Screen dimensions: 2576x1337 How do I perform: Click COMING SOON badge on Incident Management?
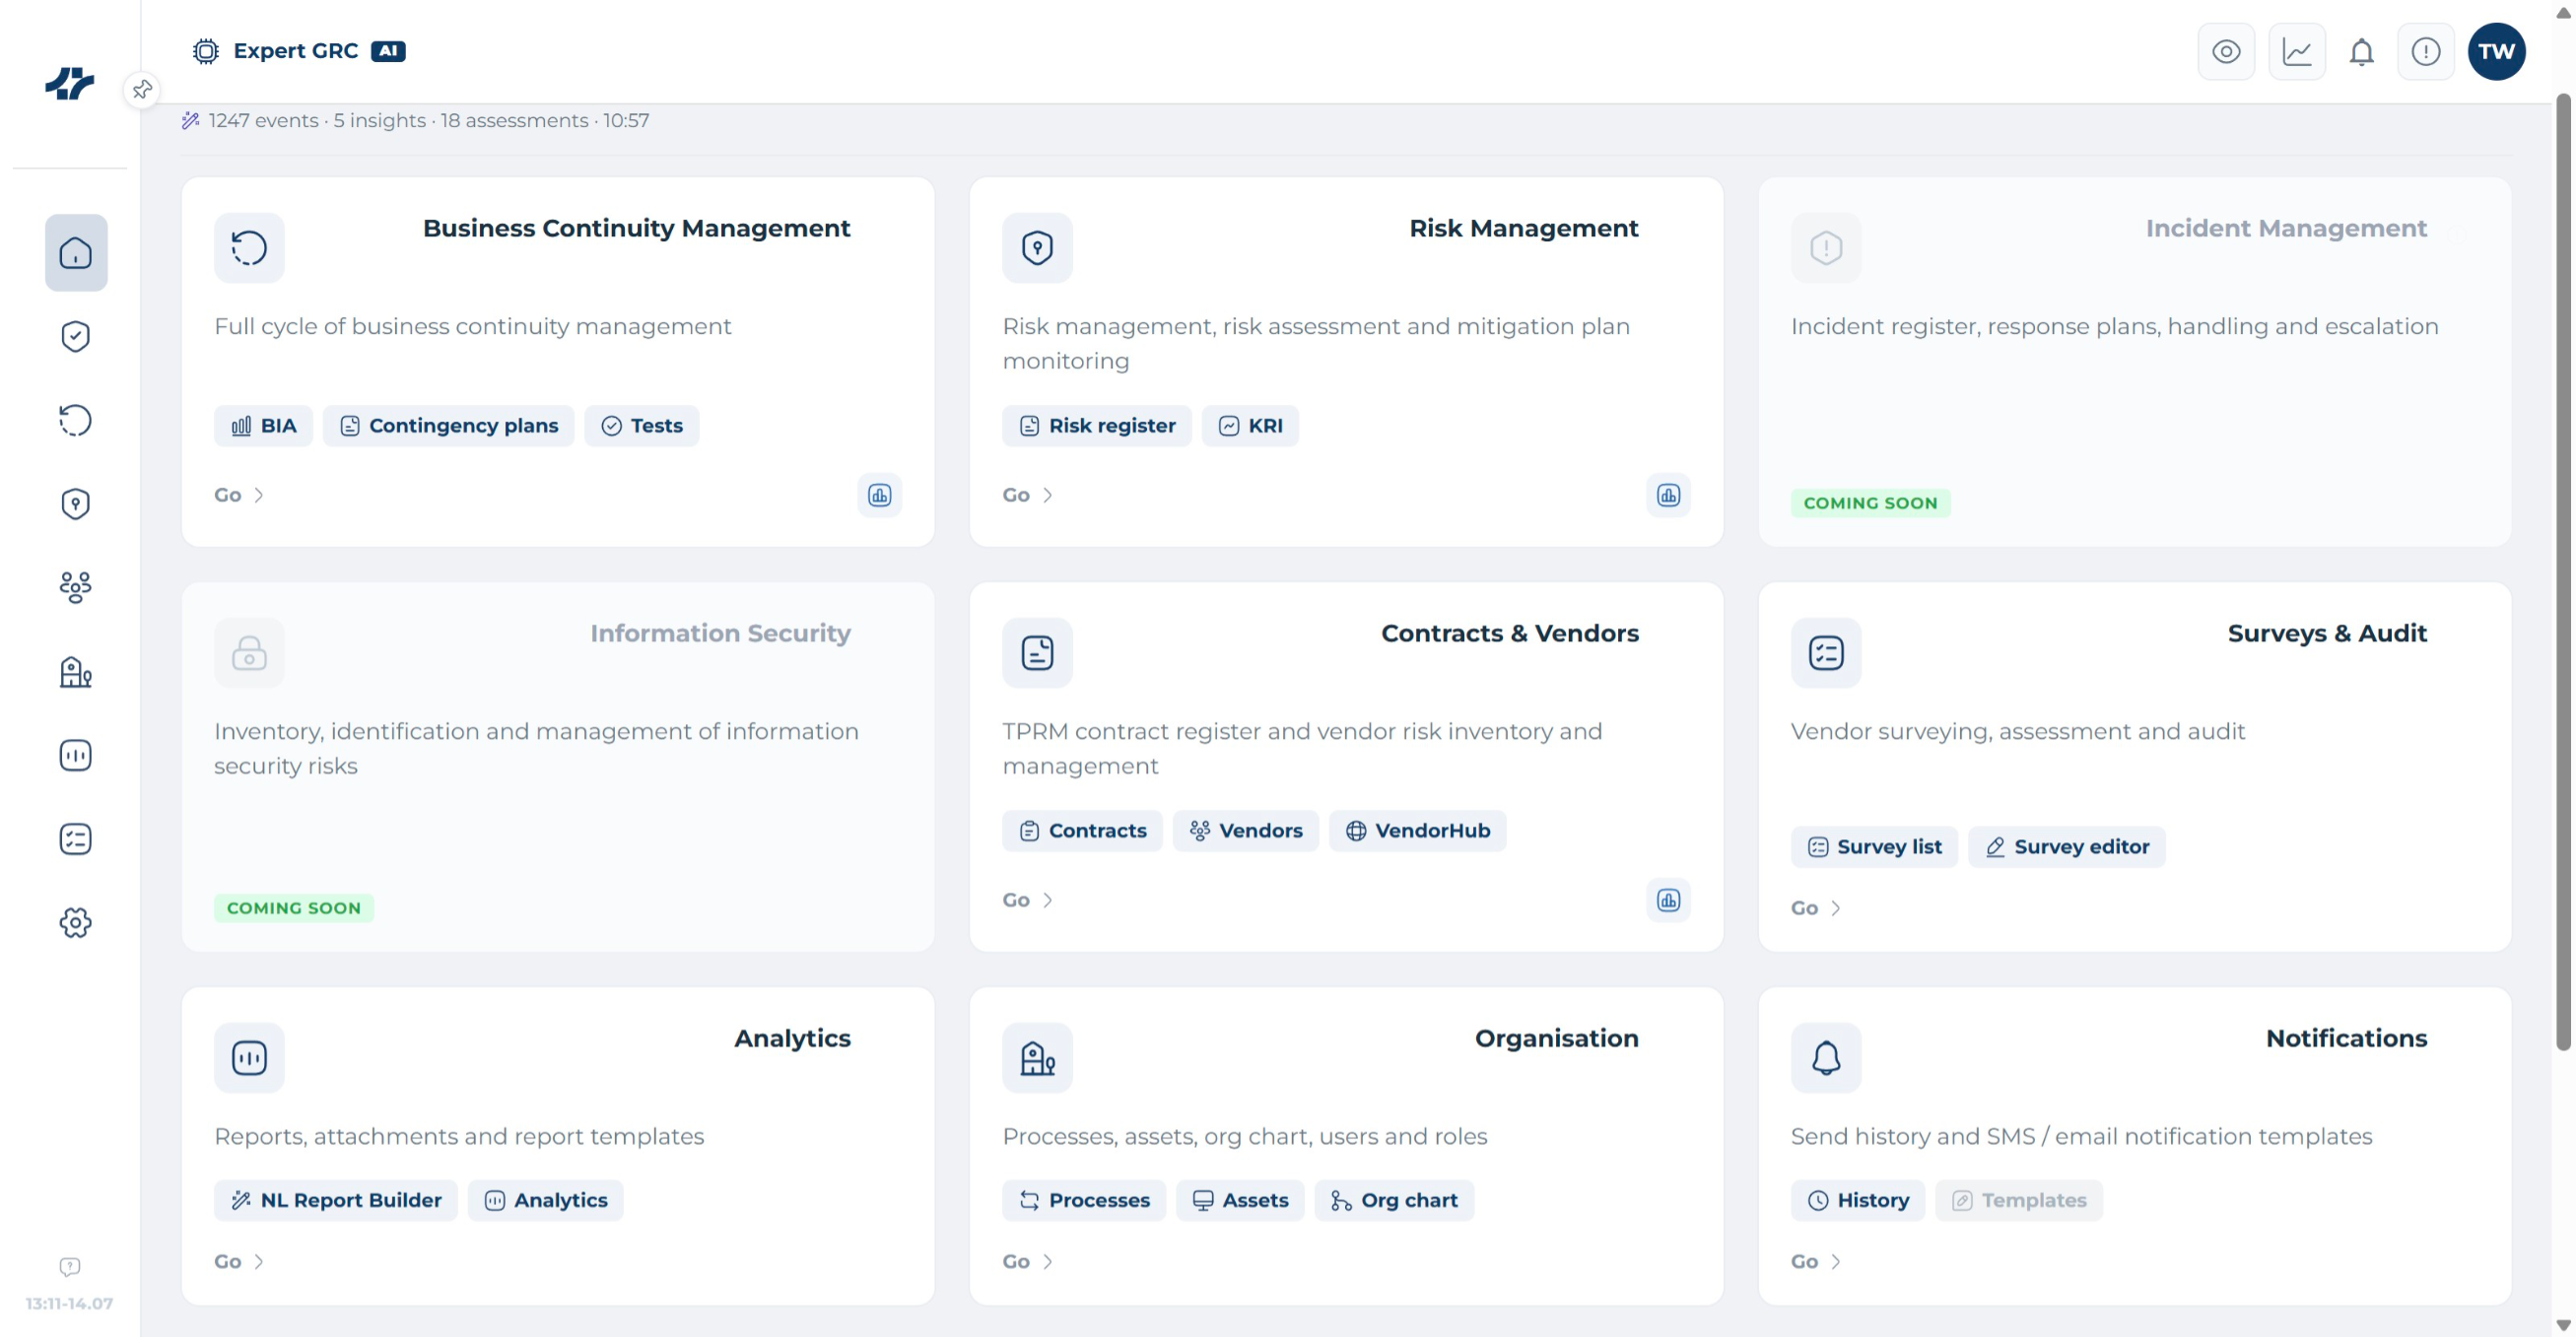tap(1870, 503)
